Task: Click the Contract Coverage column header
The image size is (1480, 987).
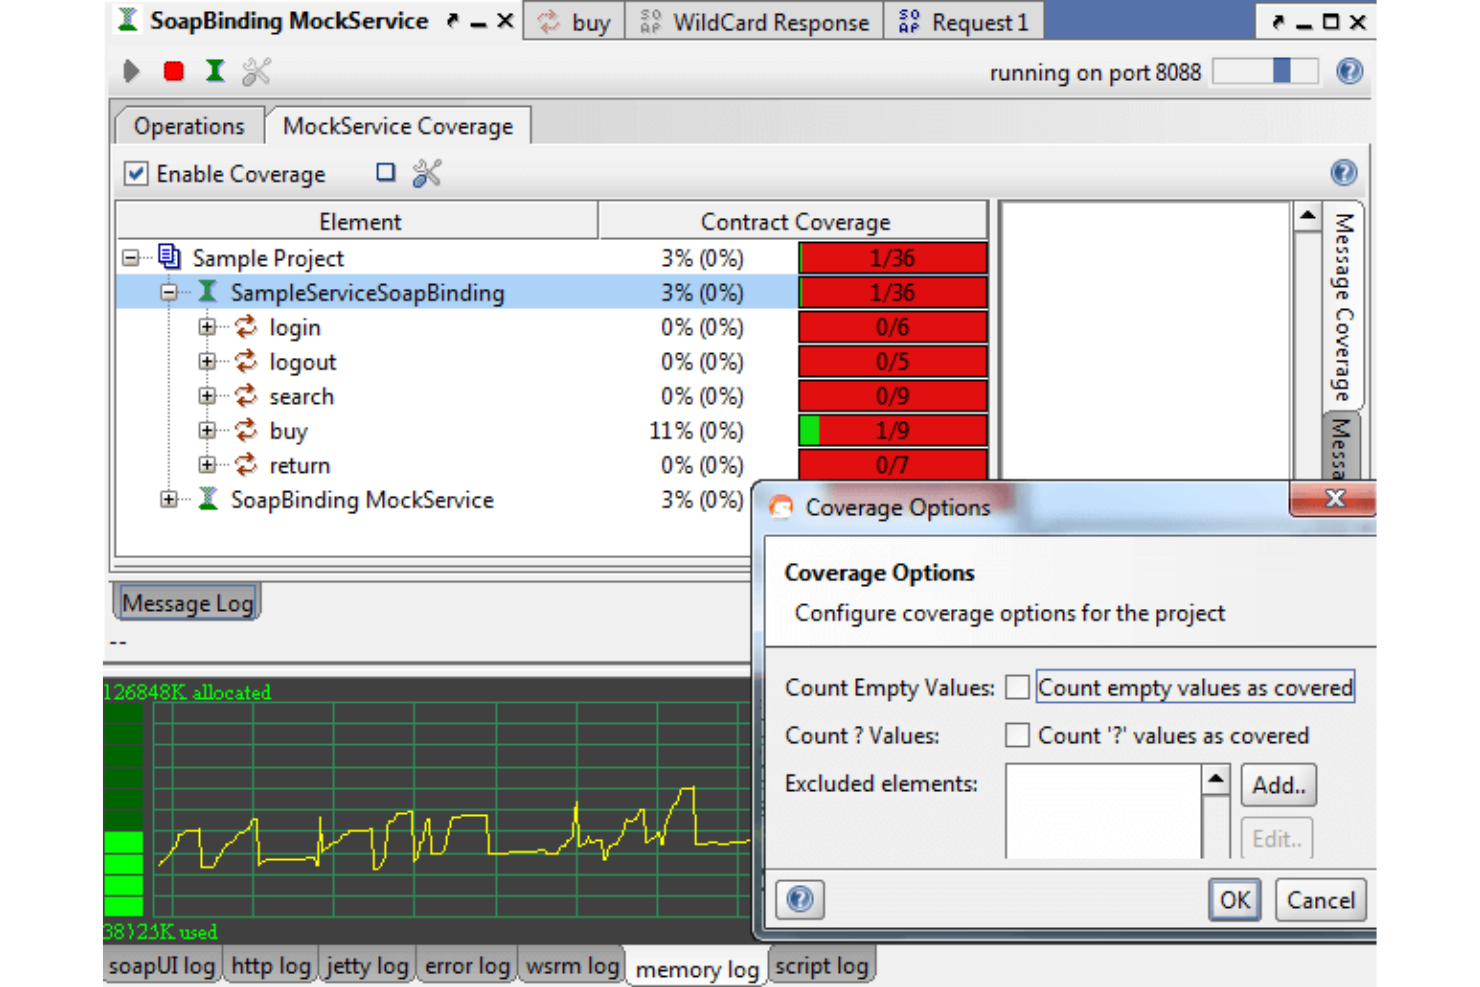Action: (794, 221)
